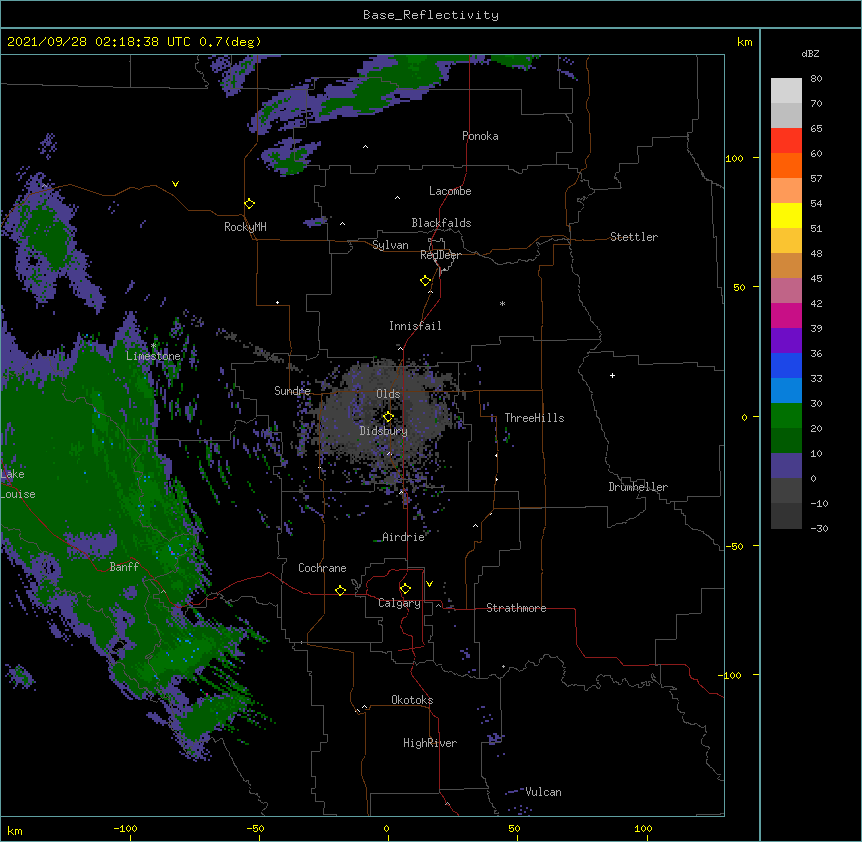Click the yellow diamond marker beside RockyMH

pos(249,204)
